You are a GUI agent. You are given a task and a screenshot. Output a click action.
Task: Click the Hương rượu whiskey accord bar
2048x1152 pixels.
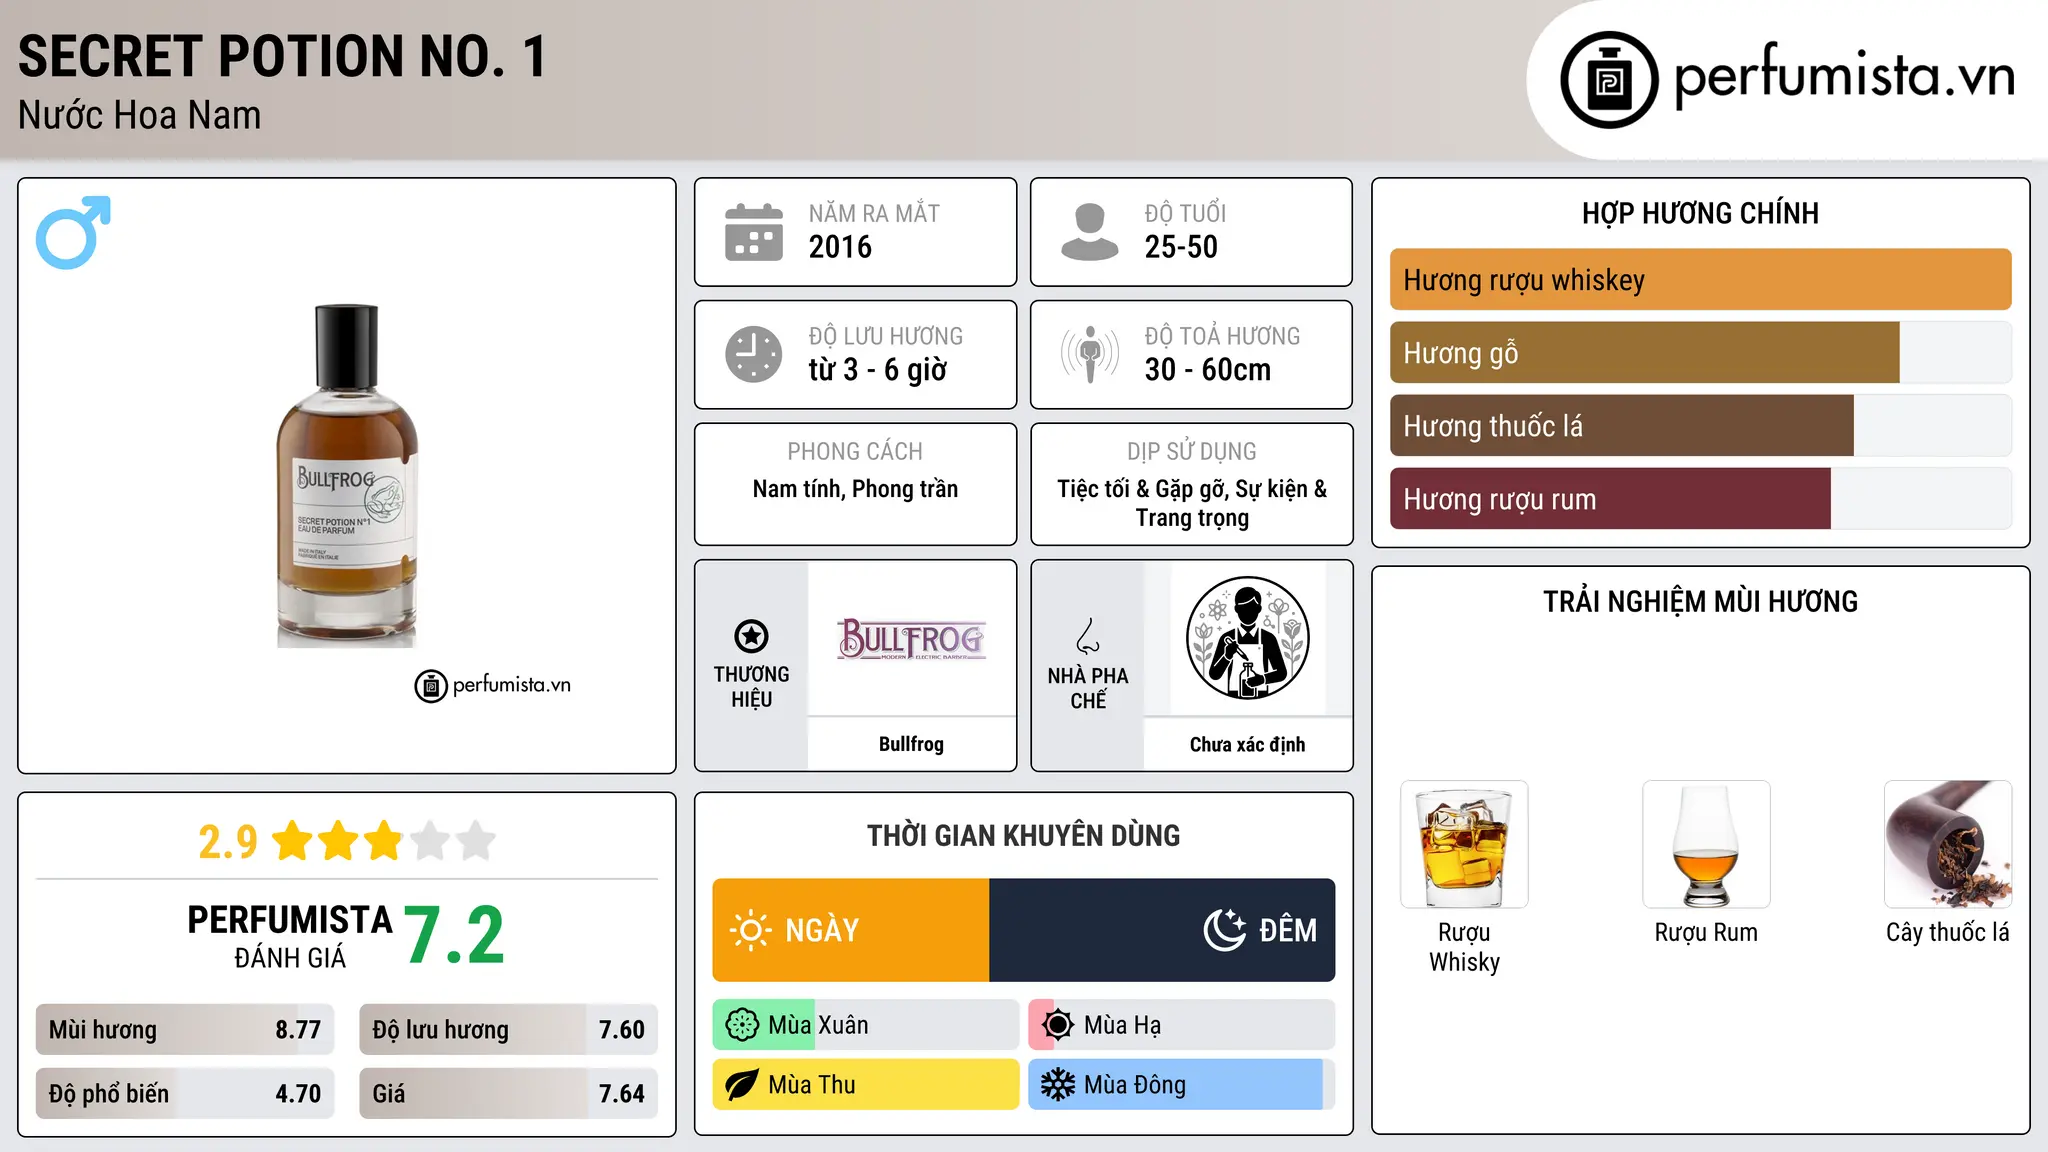(1700, 280)
